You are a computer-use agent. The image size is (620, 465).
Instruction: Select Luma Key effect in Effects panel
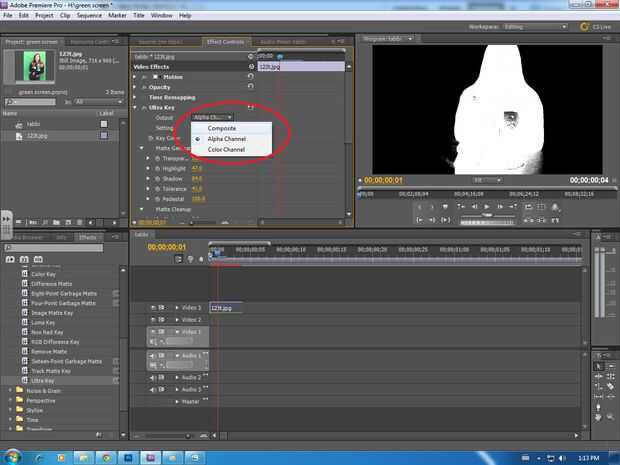[43, 323]
